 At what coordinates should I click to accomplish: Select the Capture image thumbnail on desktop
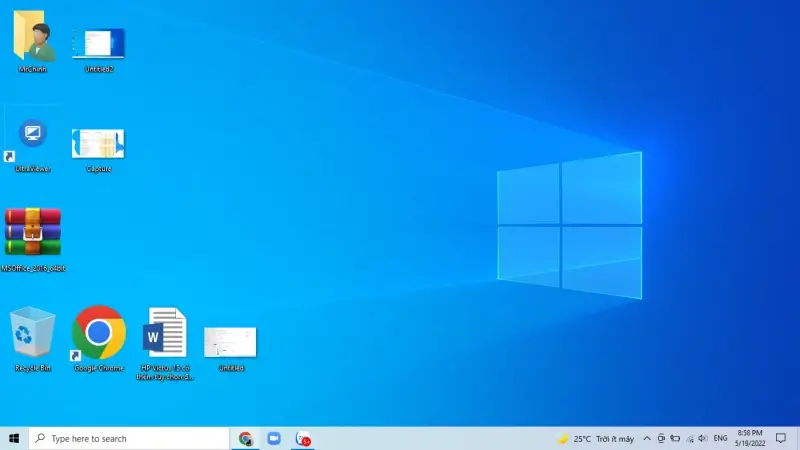(98, 144)
